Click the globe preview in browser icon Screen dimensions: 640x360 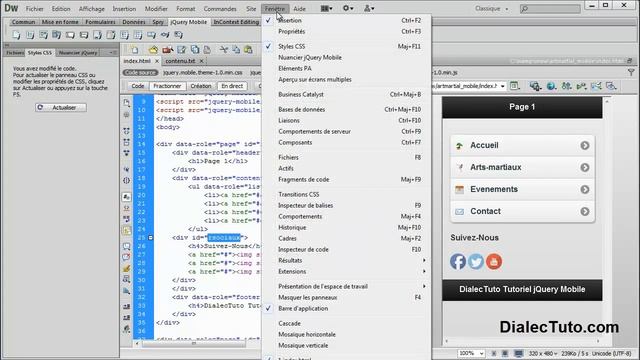click(551, 86)
